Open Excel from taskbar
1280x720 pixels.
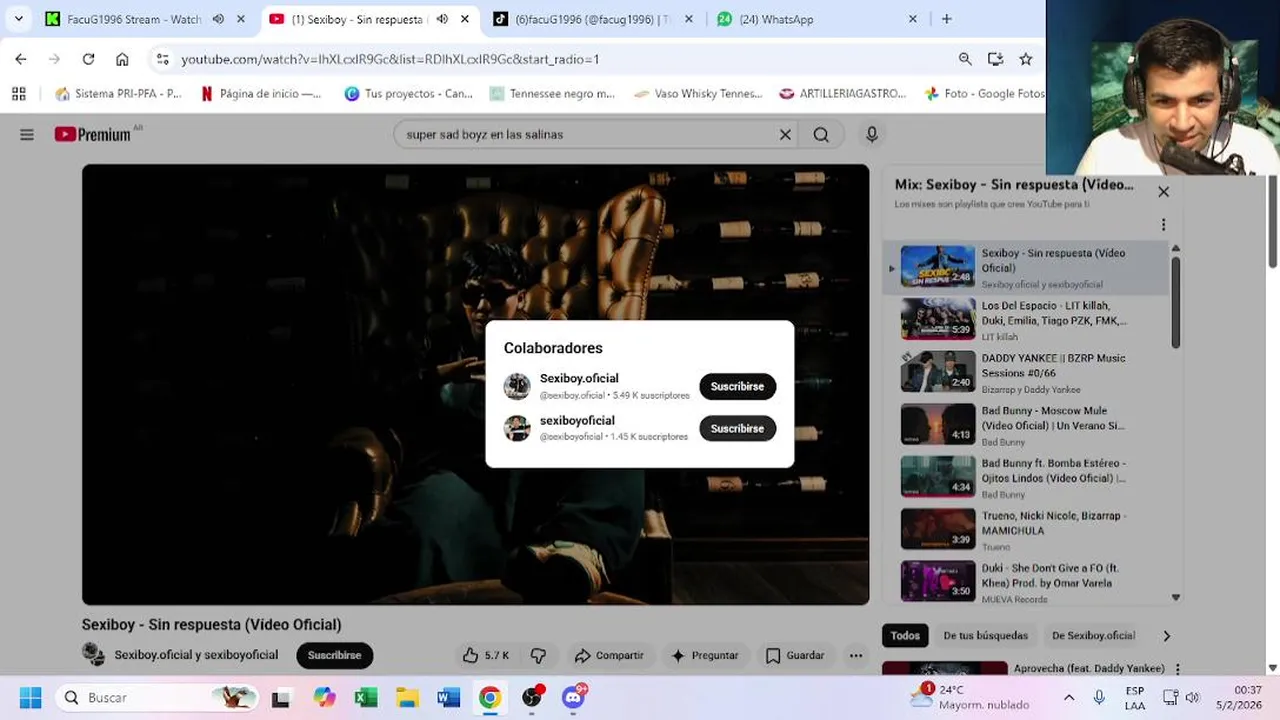click(366, 697)
